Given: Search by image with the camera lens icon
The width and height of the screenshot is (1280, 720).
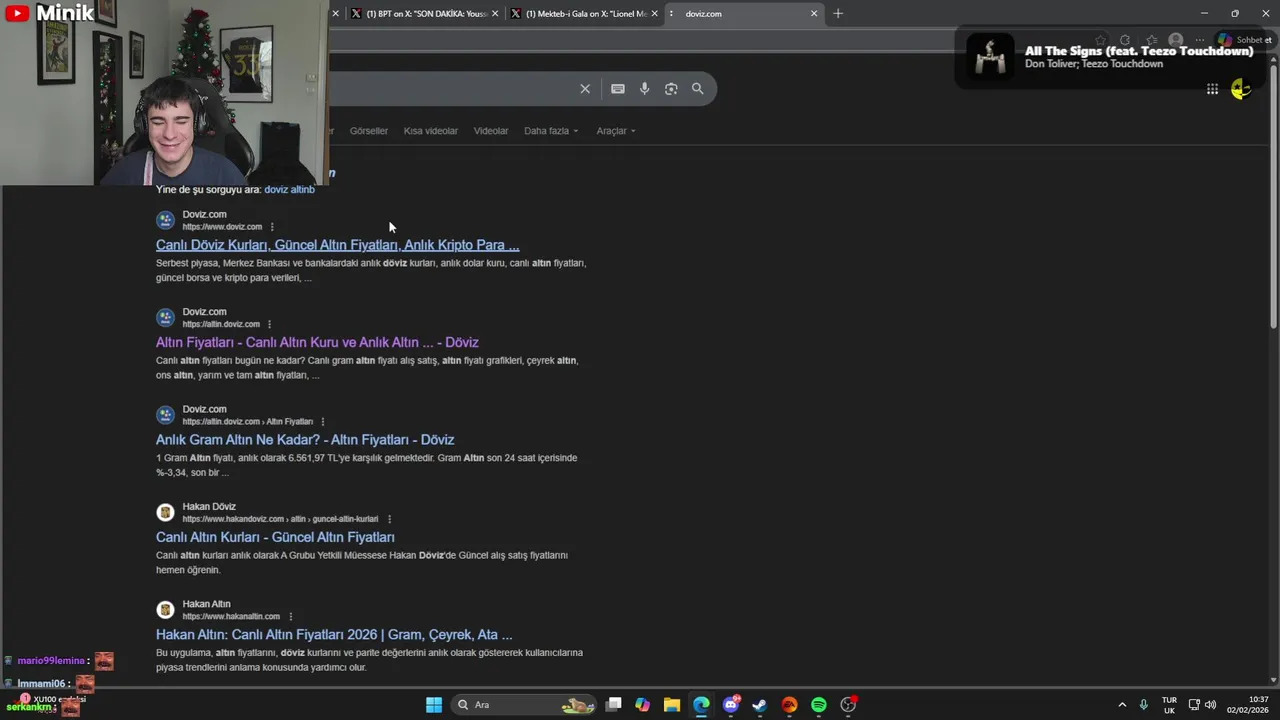Looking at the screenshot, I should [x=671, y=89].
